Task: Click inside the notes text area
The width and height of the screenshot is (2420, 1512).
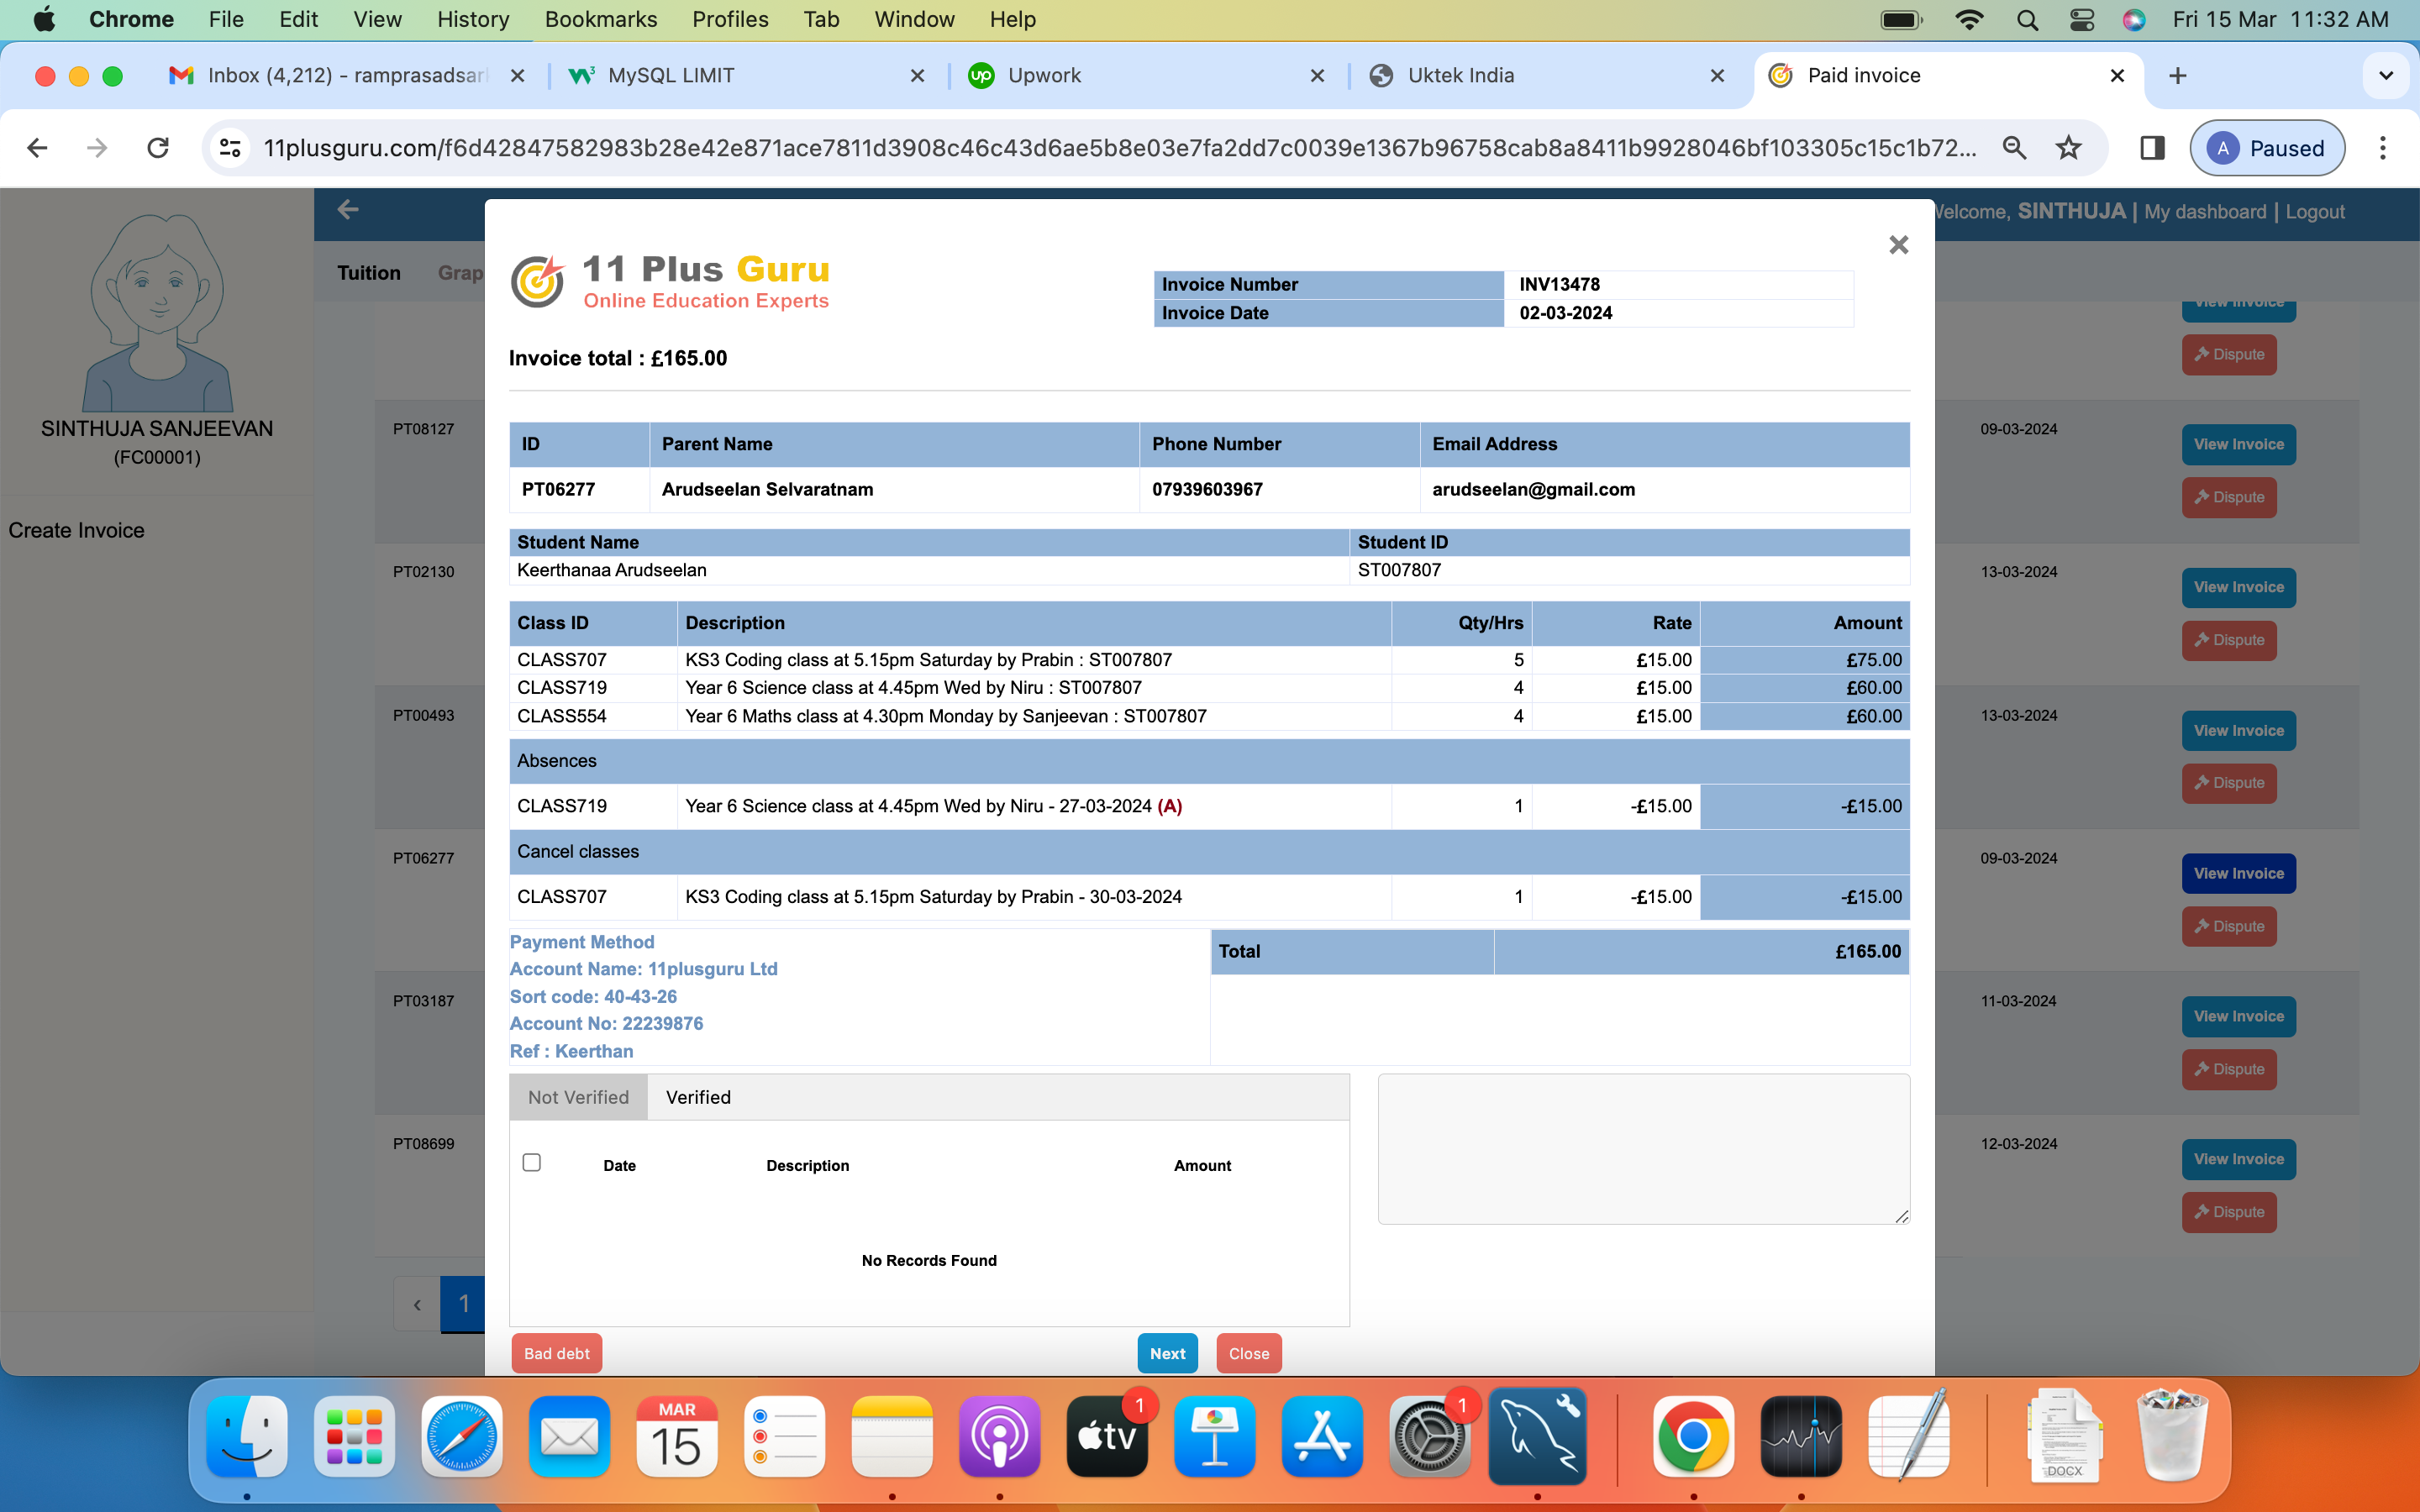Action: point(1643,1148)
